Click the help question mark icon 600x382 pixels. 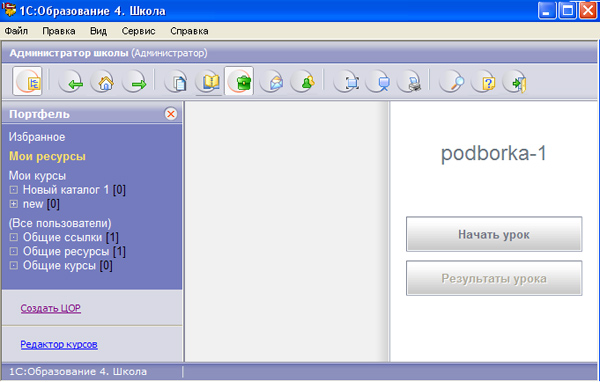click(x=484, y=82)
